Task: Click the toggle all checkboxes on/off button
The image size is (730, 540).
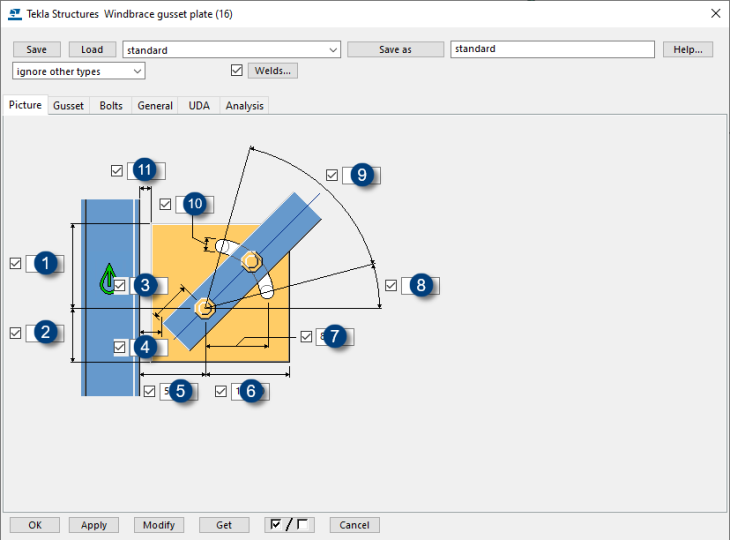Action: tap(289, 525)
